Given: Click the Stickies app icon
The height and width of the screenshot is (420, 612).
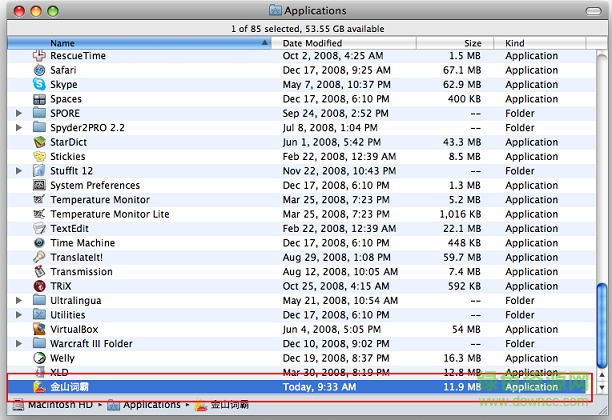Looking at the screenshot, I should (39, 157).
